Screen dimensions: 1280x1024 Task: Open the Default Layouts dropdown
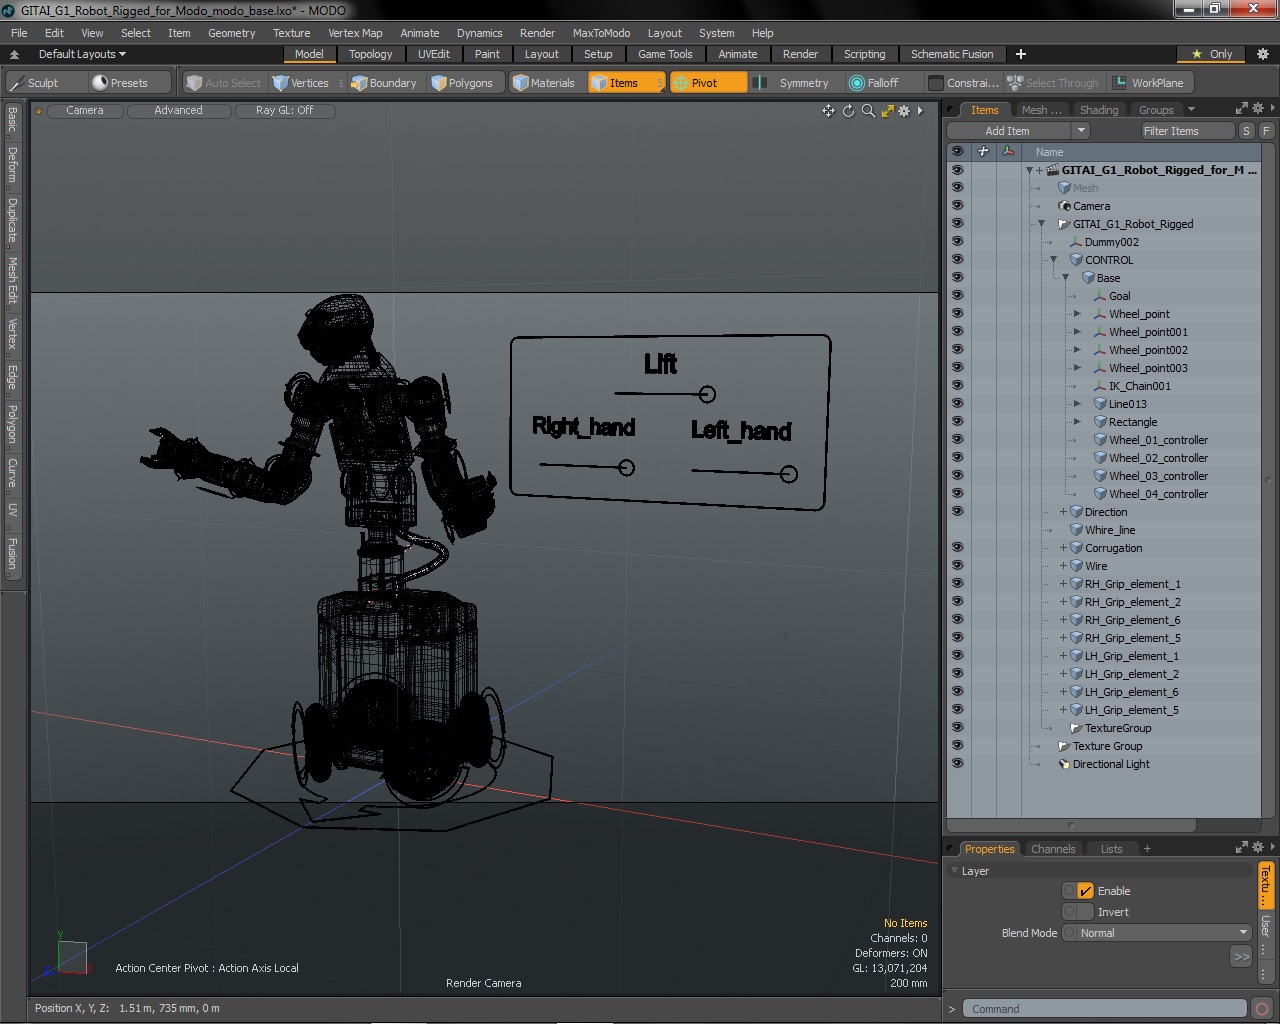tap(81, 54)
